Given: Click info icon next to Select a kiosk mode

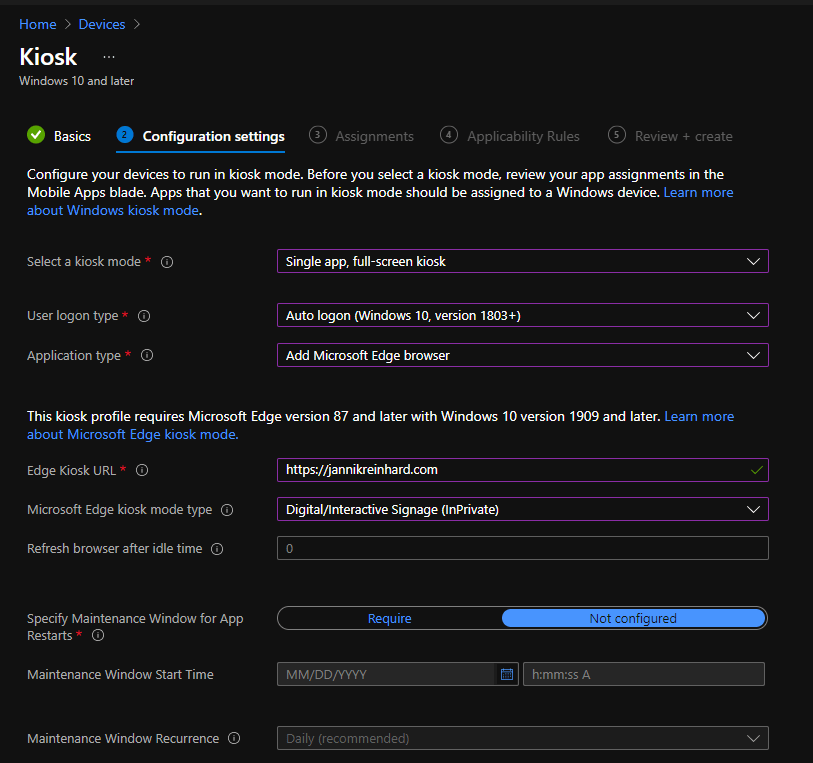Looking at the screenshot, I should click(167, 262).
